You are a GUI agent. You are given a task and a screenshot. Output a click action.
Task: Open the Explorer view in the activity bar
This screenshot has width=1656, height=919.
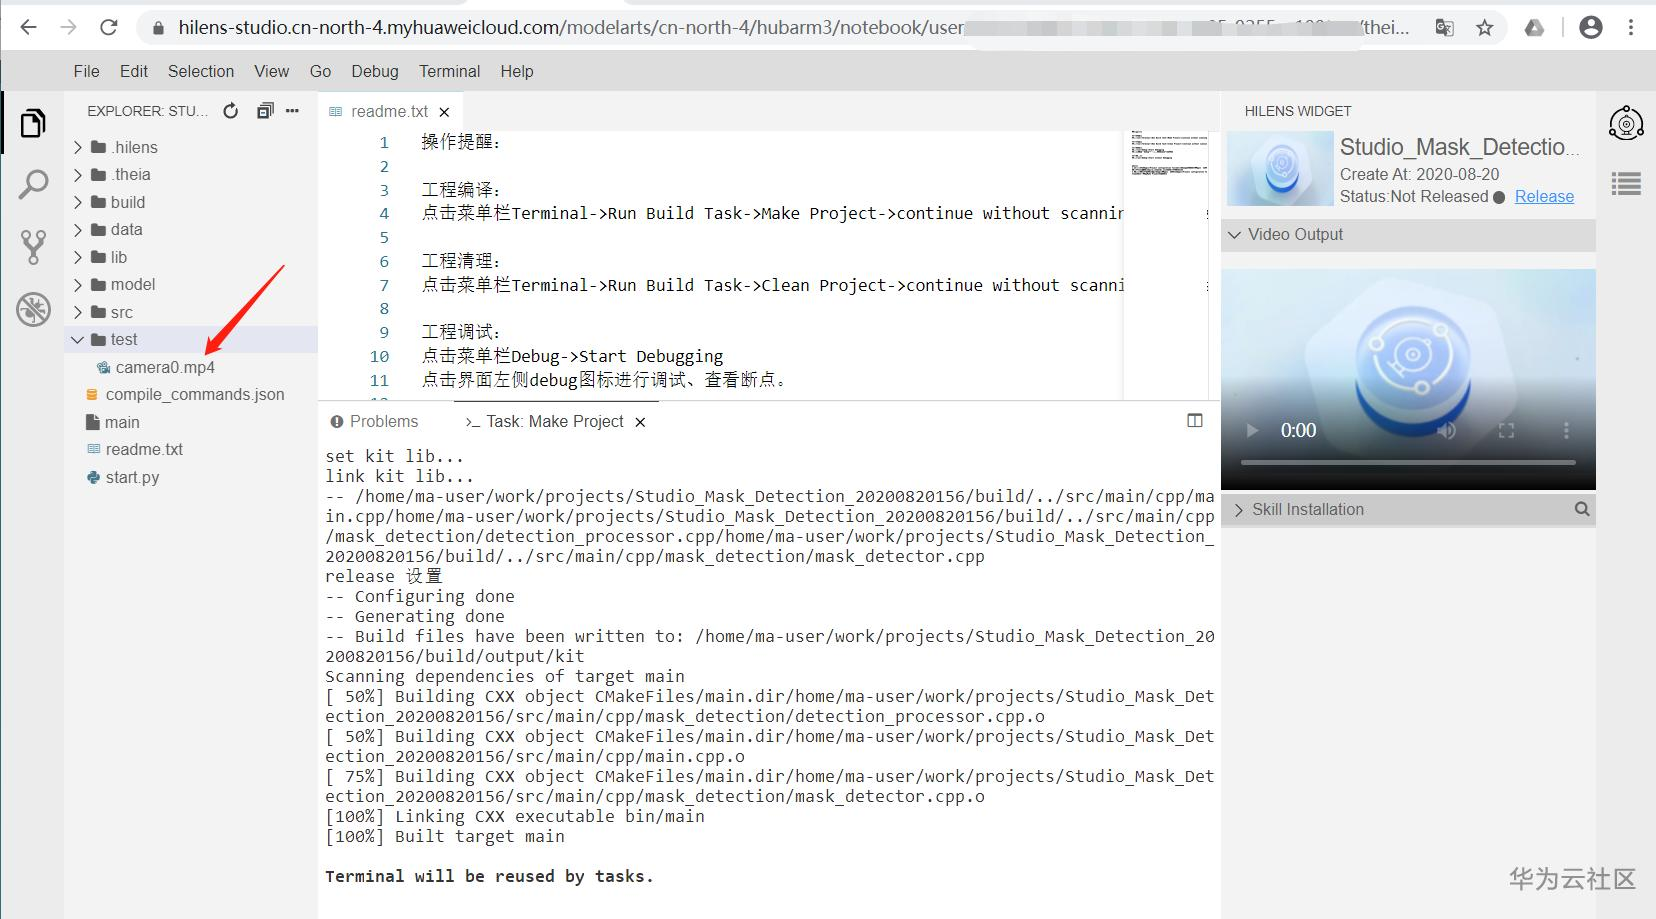pyautogui.click(x=33, y=123)
